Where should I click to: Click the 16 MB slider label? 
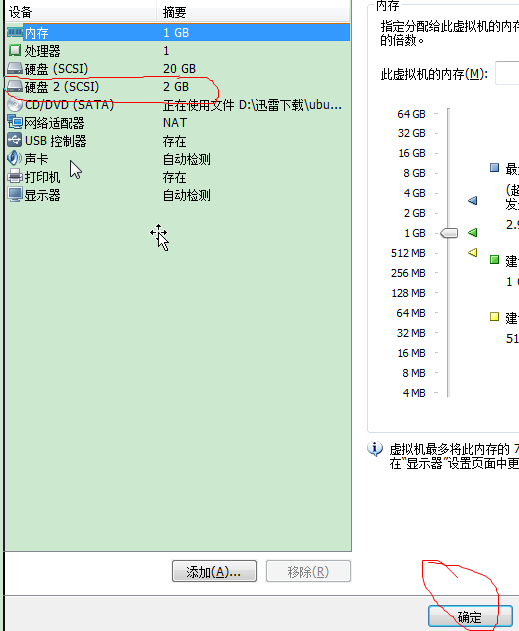411,353
